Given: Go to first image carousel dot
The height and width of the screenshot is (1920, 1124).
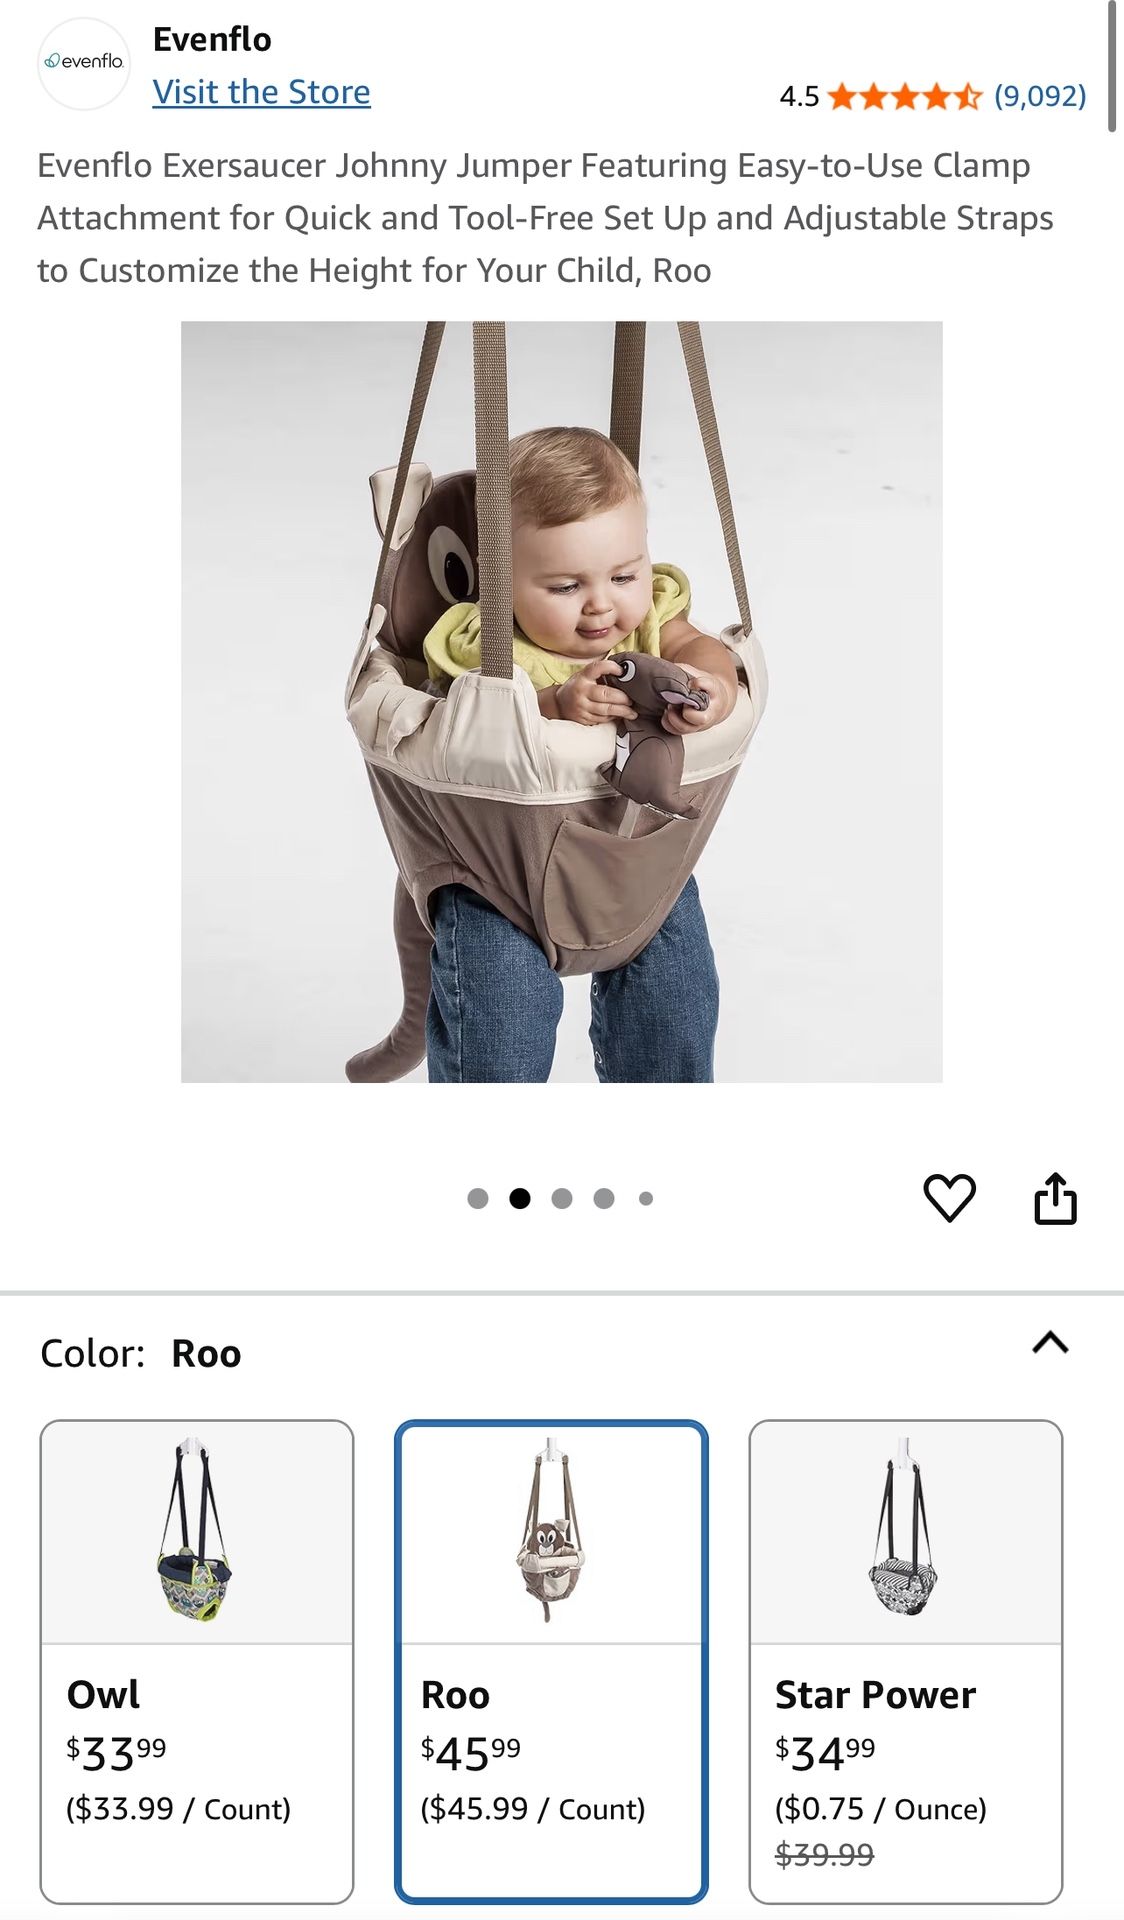Looking at the screenshot, I should tap(478, 1198).
